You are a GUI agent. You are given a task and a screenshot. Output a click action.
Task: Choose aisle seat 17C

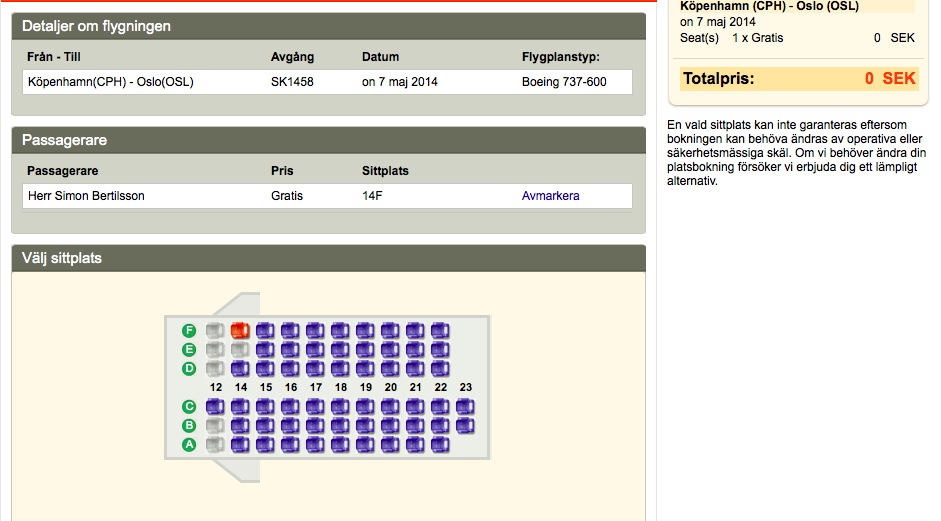click(315, 407)
